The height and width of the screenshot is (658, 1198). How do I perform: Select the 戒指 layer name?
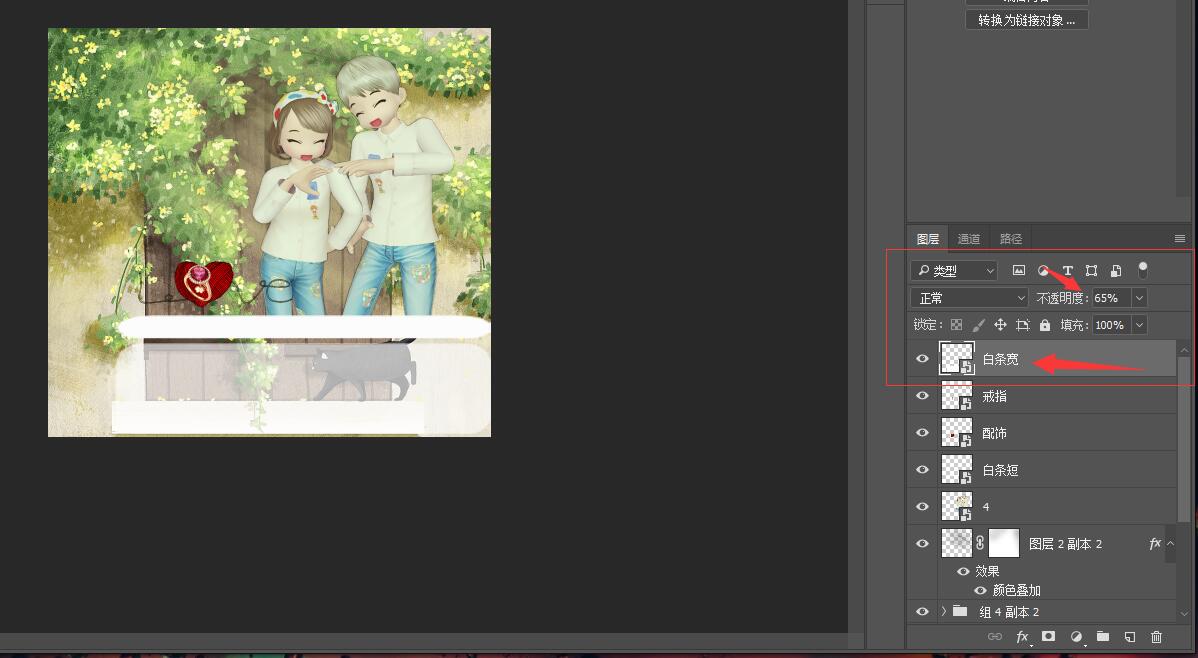(995, 396)
